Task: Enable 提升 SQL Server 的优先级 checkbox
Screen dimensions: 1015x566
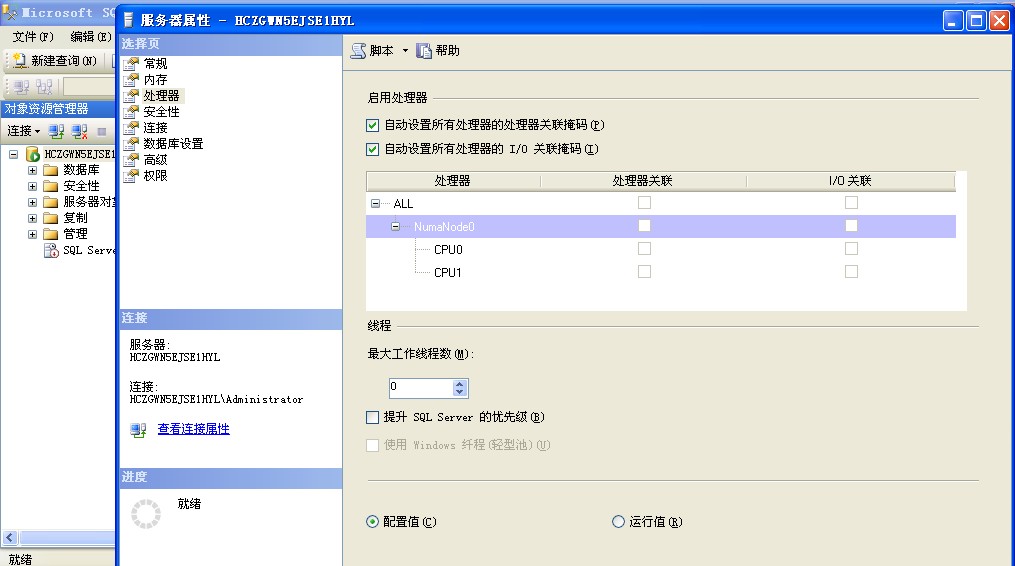Action: tap(372, 418)
